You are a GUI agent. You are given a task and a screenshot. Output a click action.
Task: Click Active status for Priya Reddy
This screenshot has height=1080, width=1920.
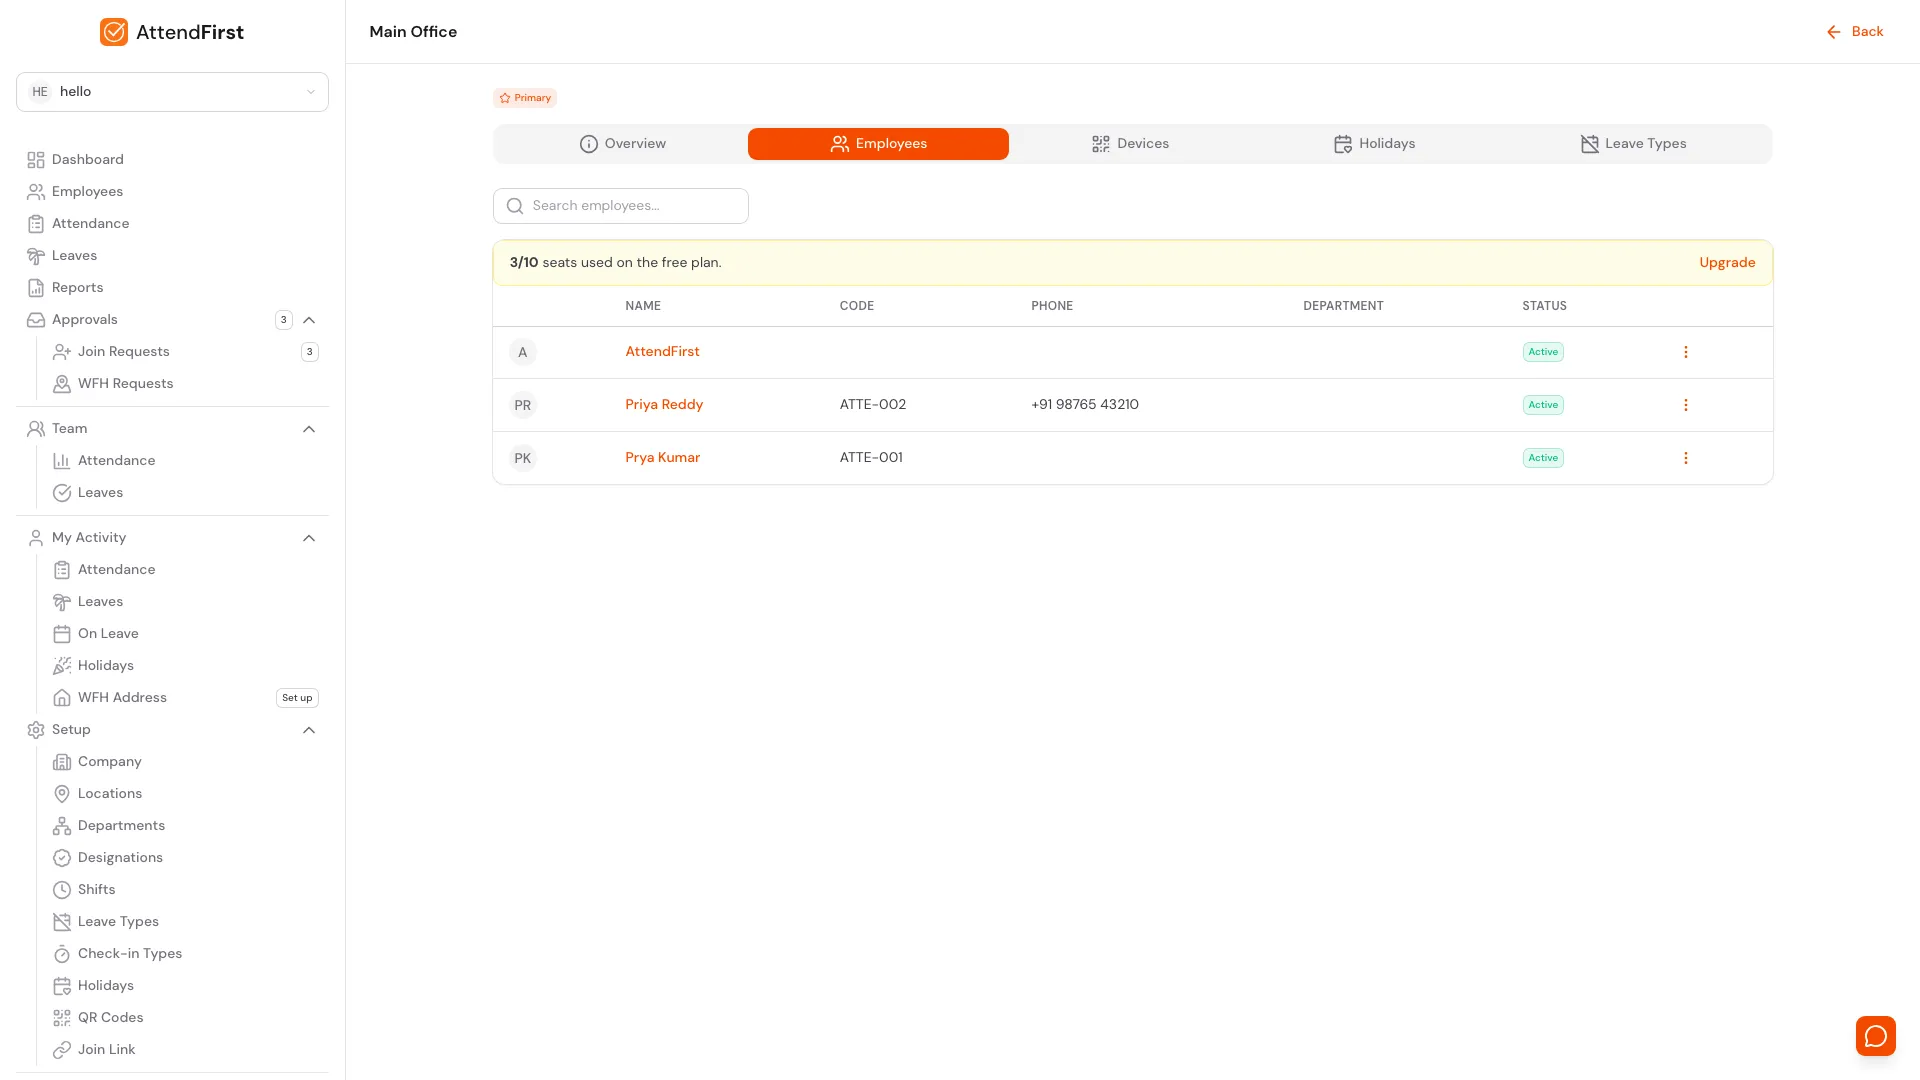tap(1543, 405)
